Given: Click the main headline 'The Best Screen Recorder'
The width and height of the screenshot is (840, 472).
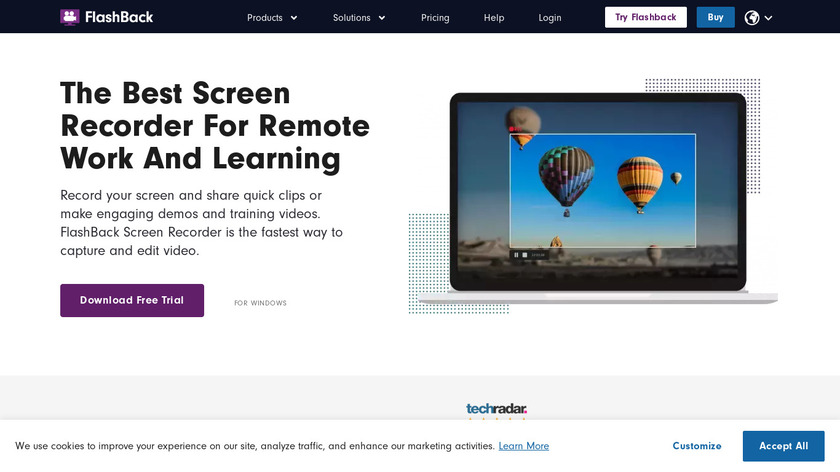Looking at the screenshot, I should [215, 126].
